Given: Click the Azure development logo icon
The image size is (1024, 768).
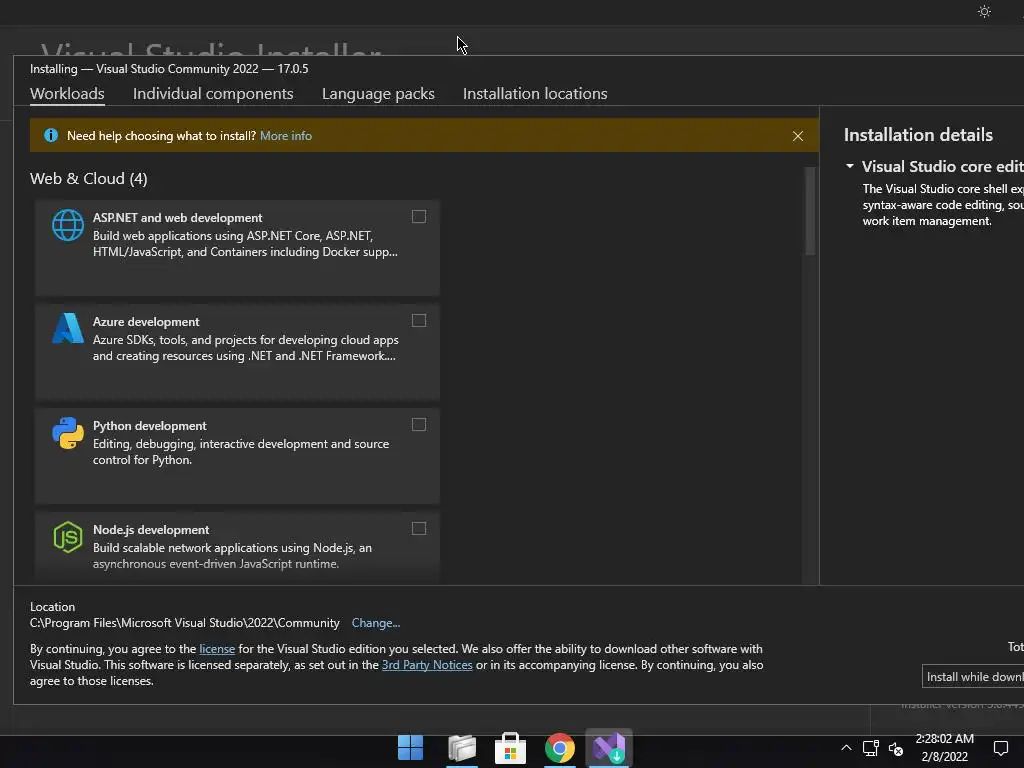Looking at the screenshot, I should (x=68, y=328).
